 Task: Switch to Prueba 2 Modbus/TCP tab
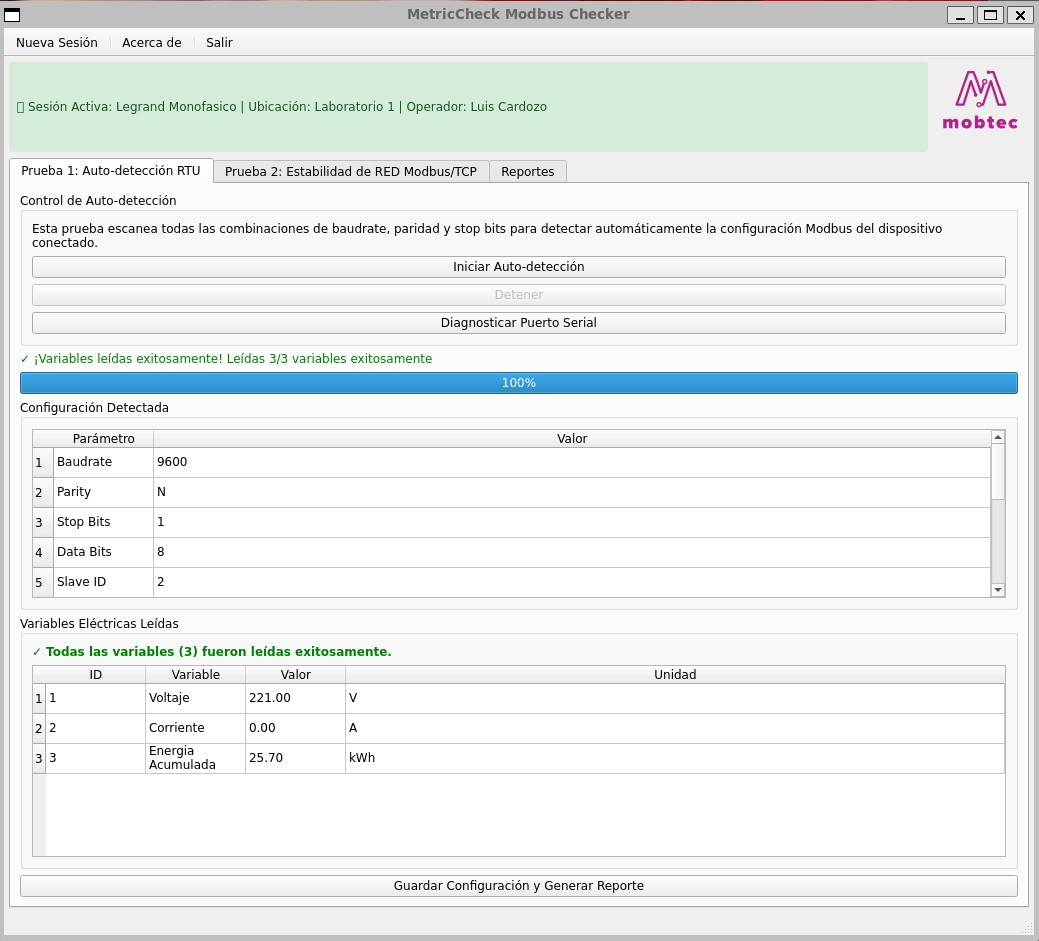pyautogui.click(x=350, y=172)
